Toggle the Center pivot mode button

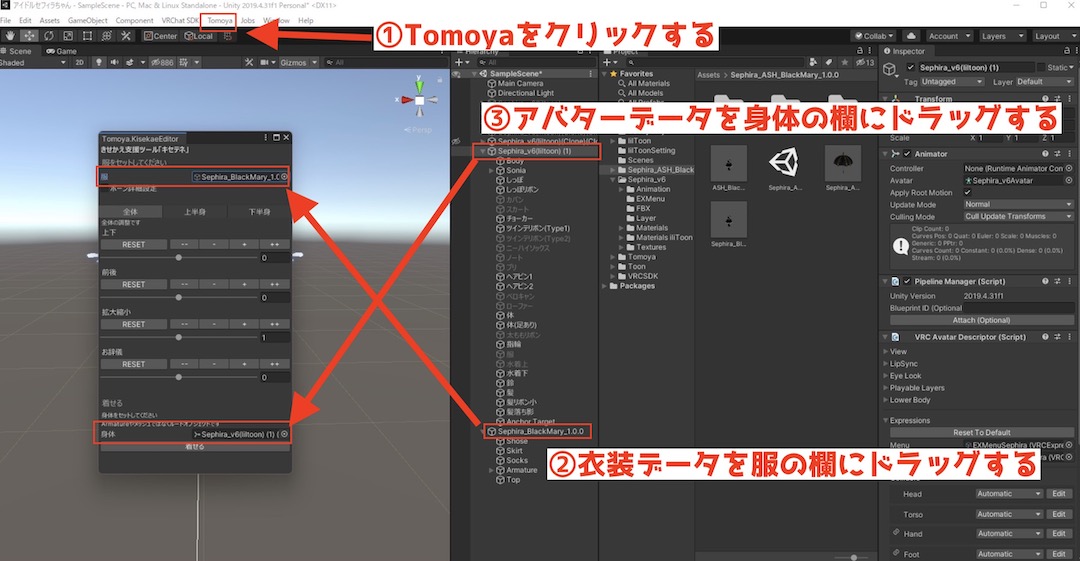tap(160, 36)
